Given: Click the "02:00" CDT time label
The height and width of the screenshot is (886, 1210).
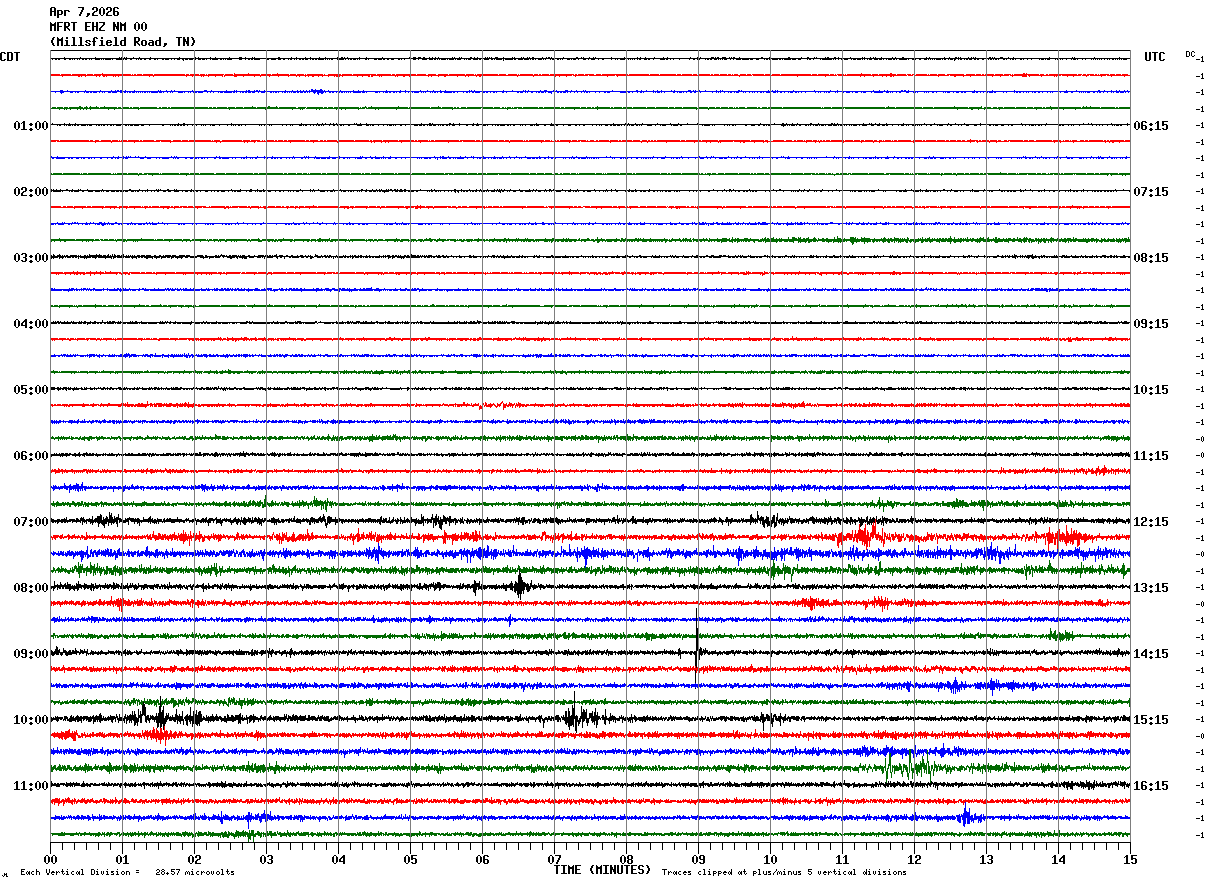Looking at the screenshot, I should click(31, 192).
